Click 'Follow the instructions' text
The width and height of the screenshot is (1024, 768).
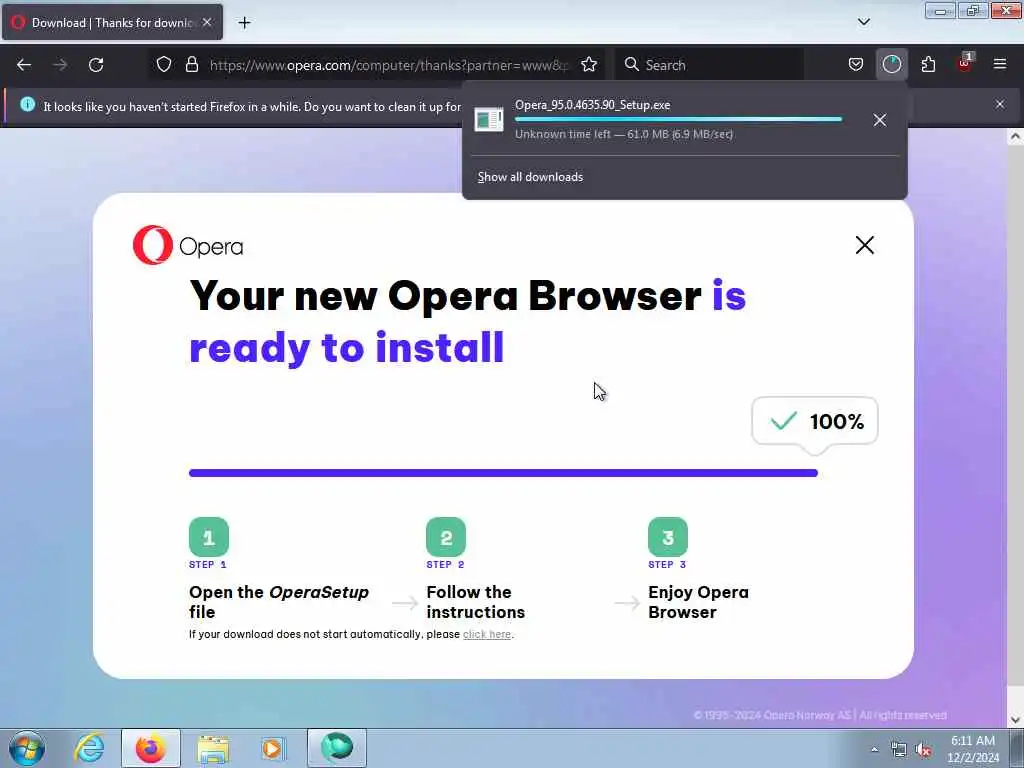475,602
